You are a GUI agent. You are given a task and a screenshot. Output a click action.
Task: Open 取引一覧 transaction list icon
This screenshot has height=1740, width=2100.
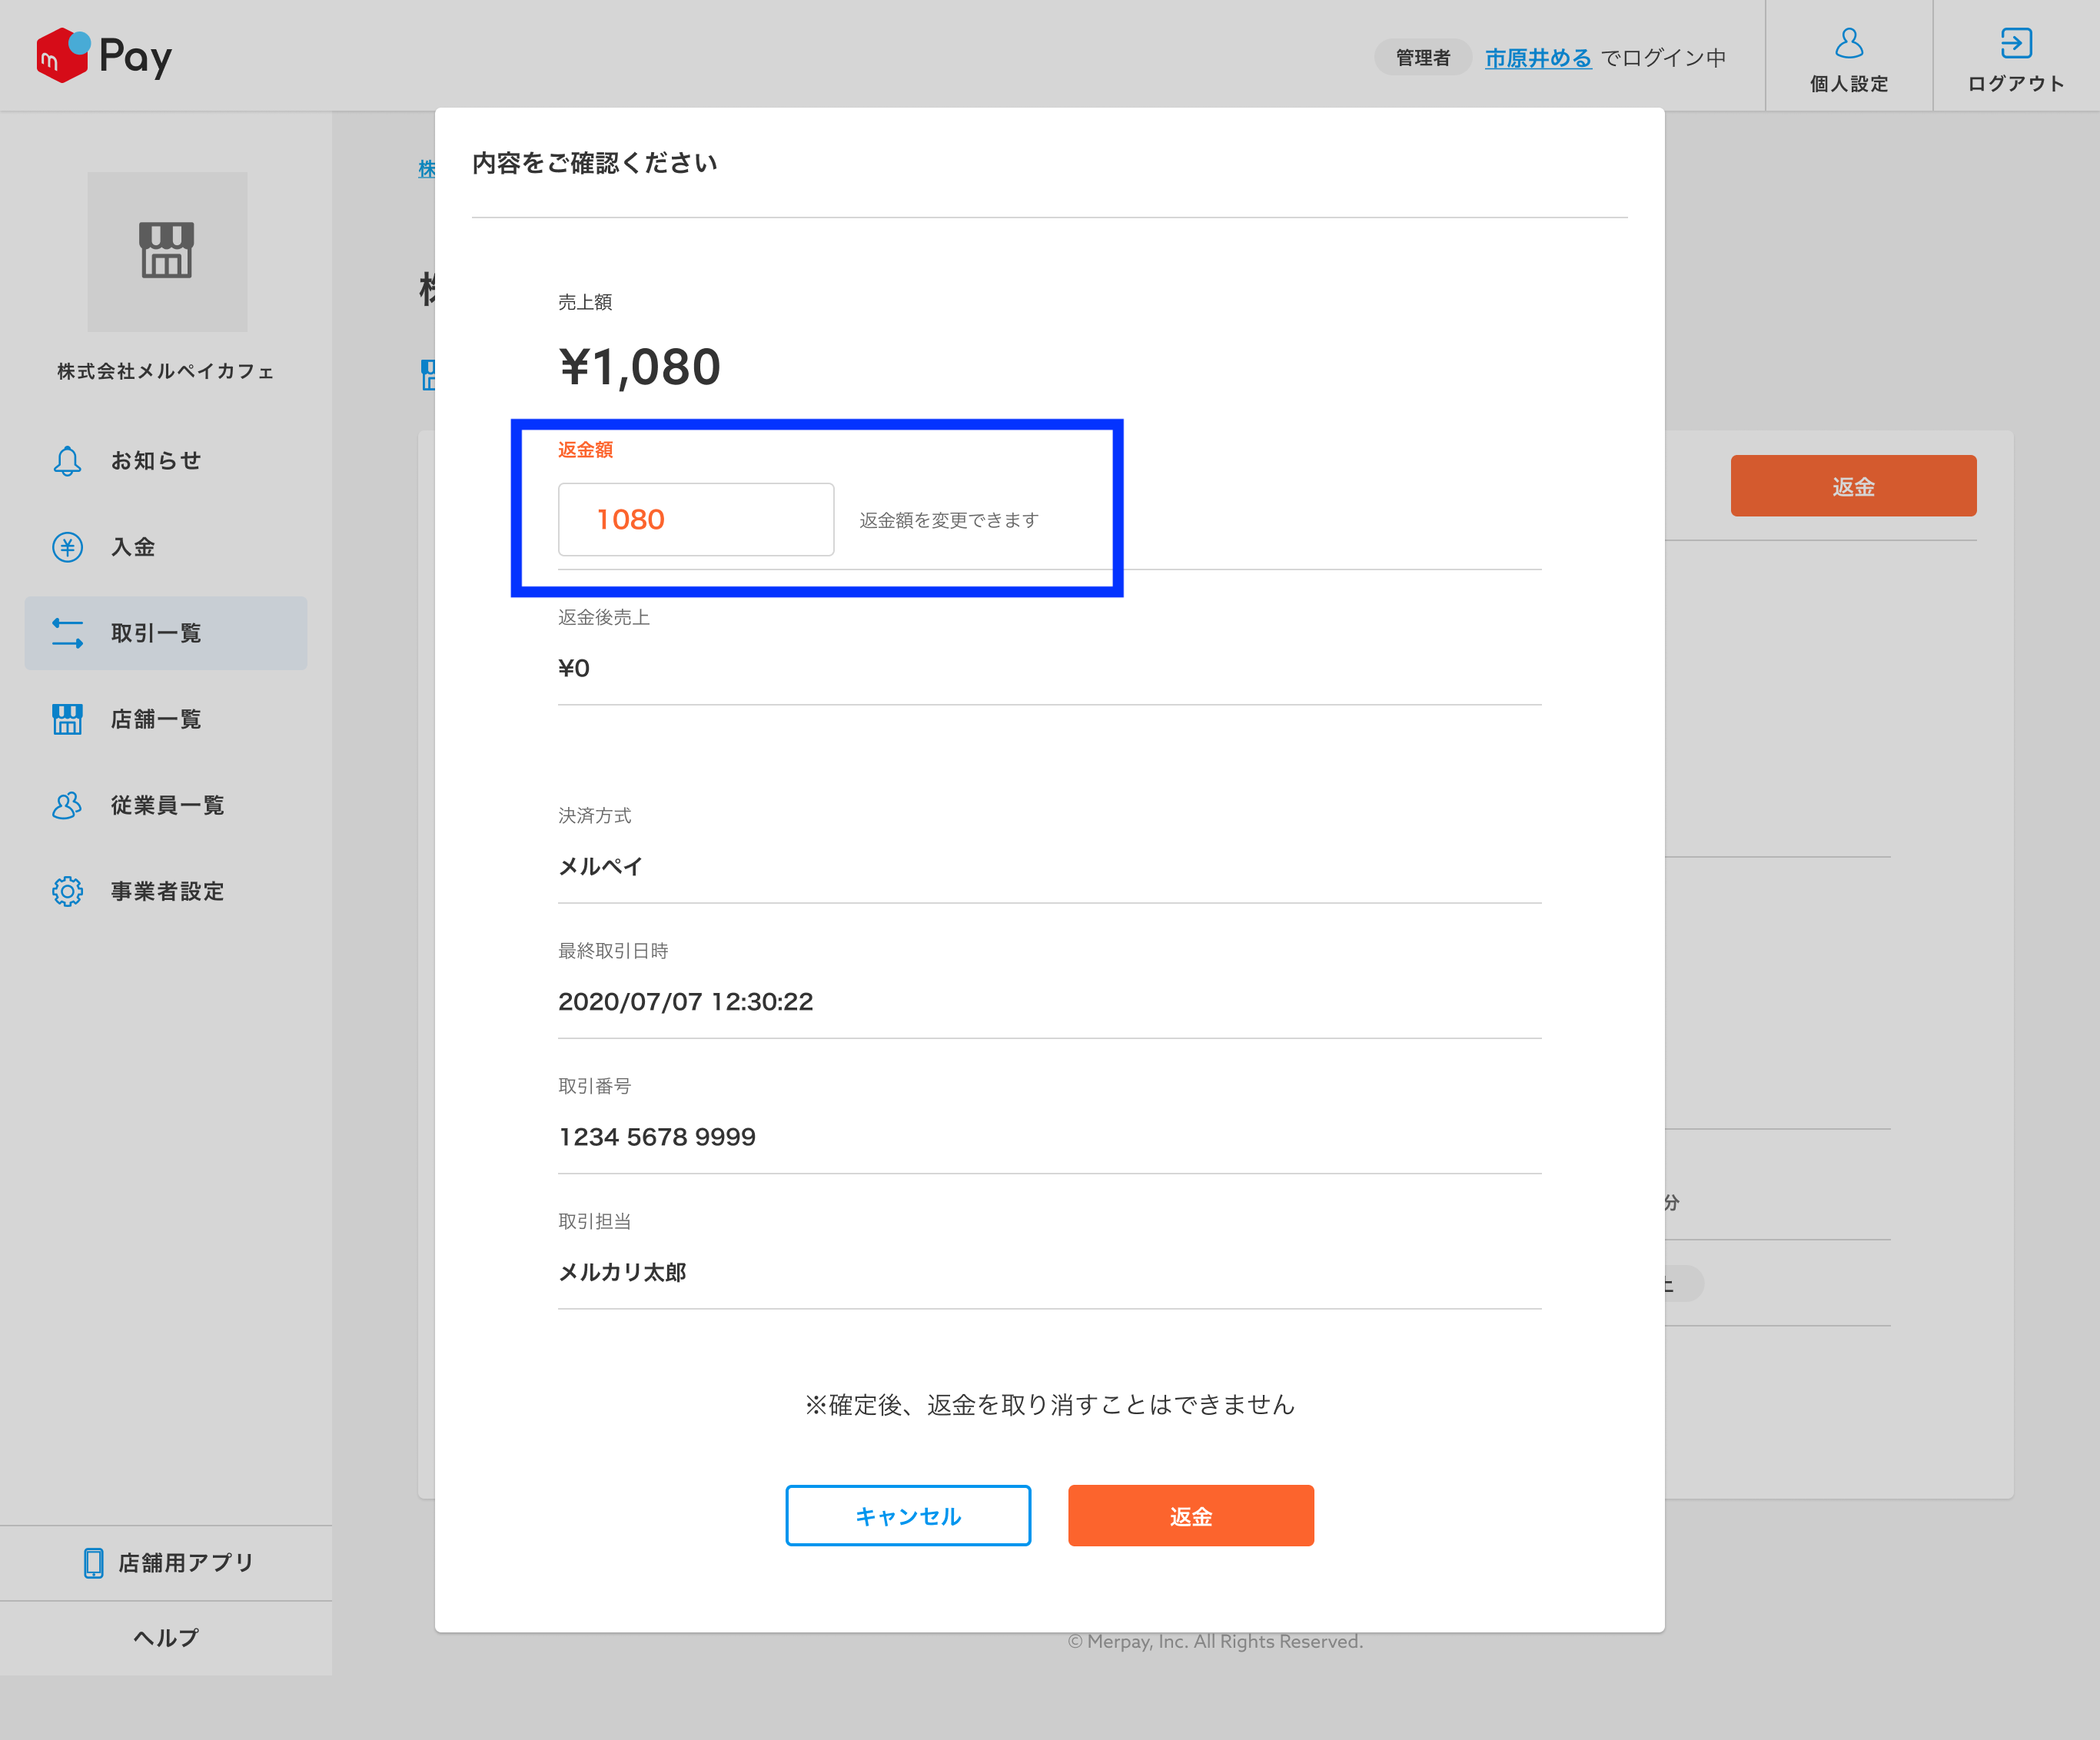(66, 633)
